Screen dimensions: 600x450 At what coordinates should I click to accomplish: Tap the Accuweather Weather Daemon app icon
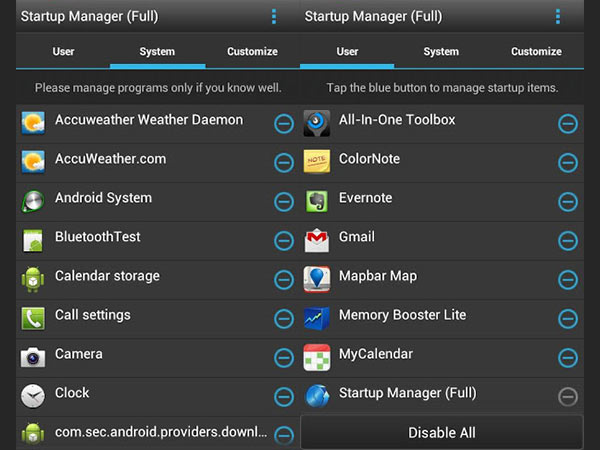coord(33,122)
